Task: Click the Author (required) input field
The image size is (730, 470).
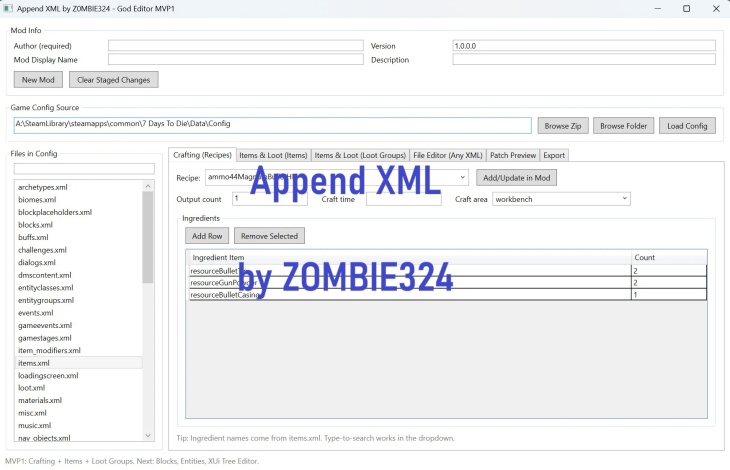Action: click(x=236, y=46)
